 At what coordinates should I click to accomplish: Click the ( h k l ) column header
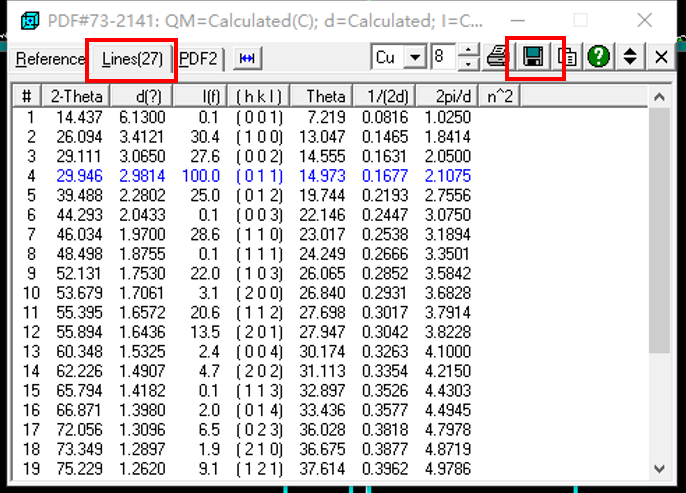coord(259,96)
